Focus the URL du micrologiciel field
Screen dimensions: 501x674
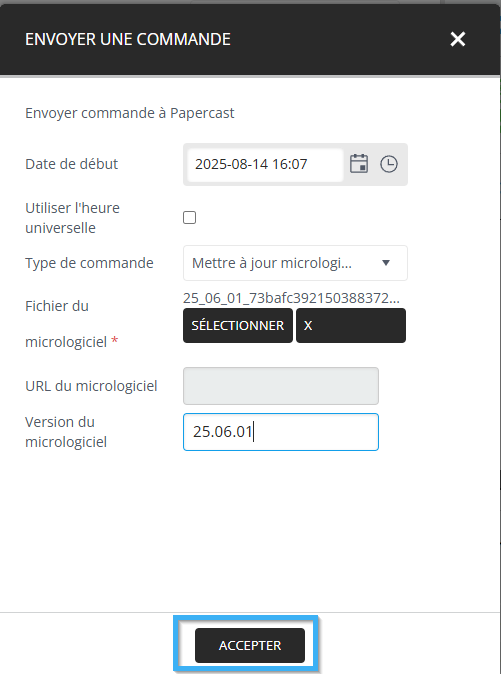click(281, 386)
